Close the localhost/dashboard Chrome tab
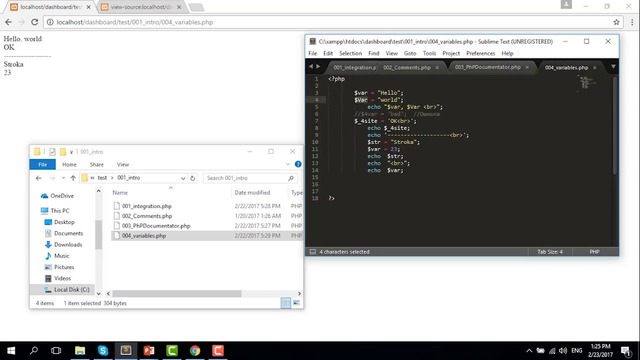The height and width of the screenshot is (360, 640). [x=89, y=7]
